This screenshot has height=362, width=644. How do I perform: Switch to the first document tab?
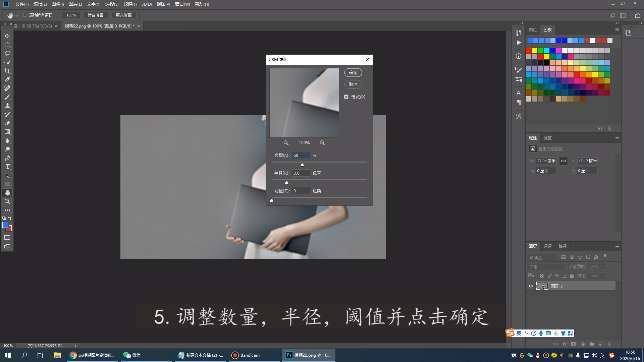click(x=34, y=26)
